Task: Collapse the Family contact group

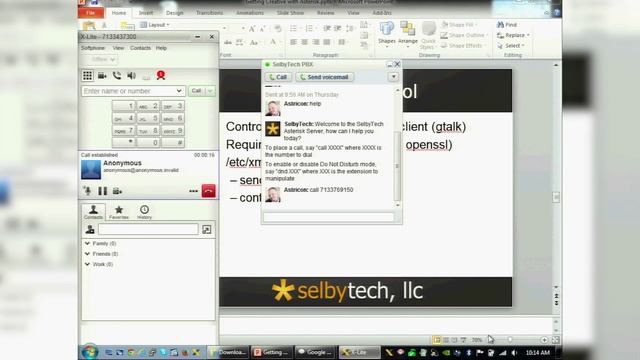Action: click(x=87, y=243)
